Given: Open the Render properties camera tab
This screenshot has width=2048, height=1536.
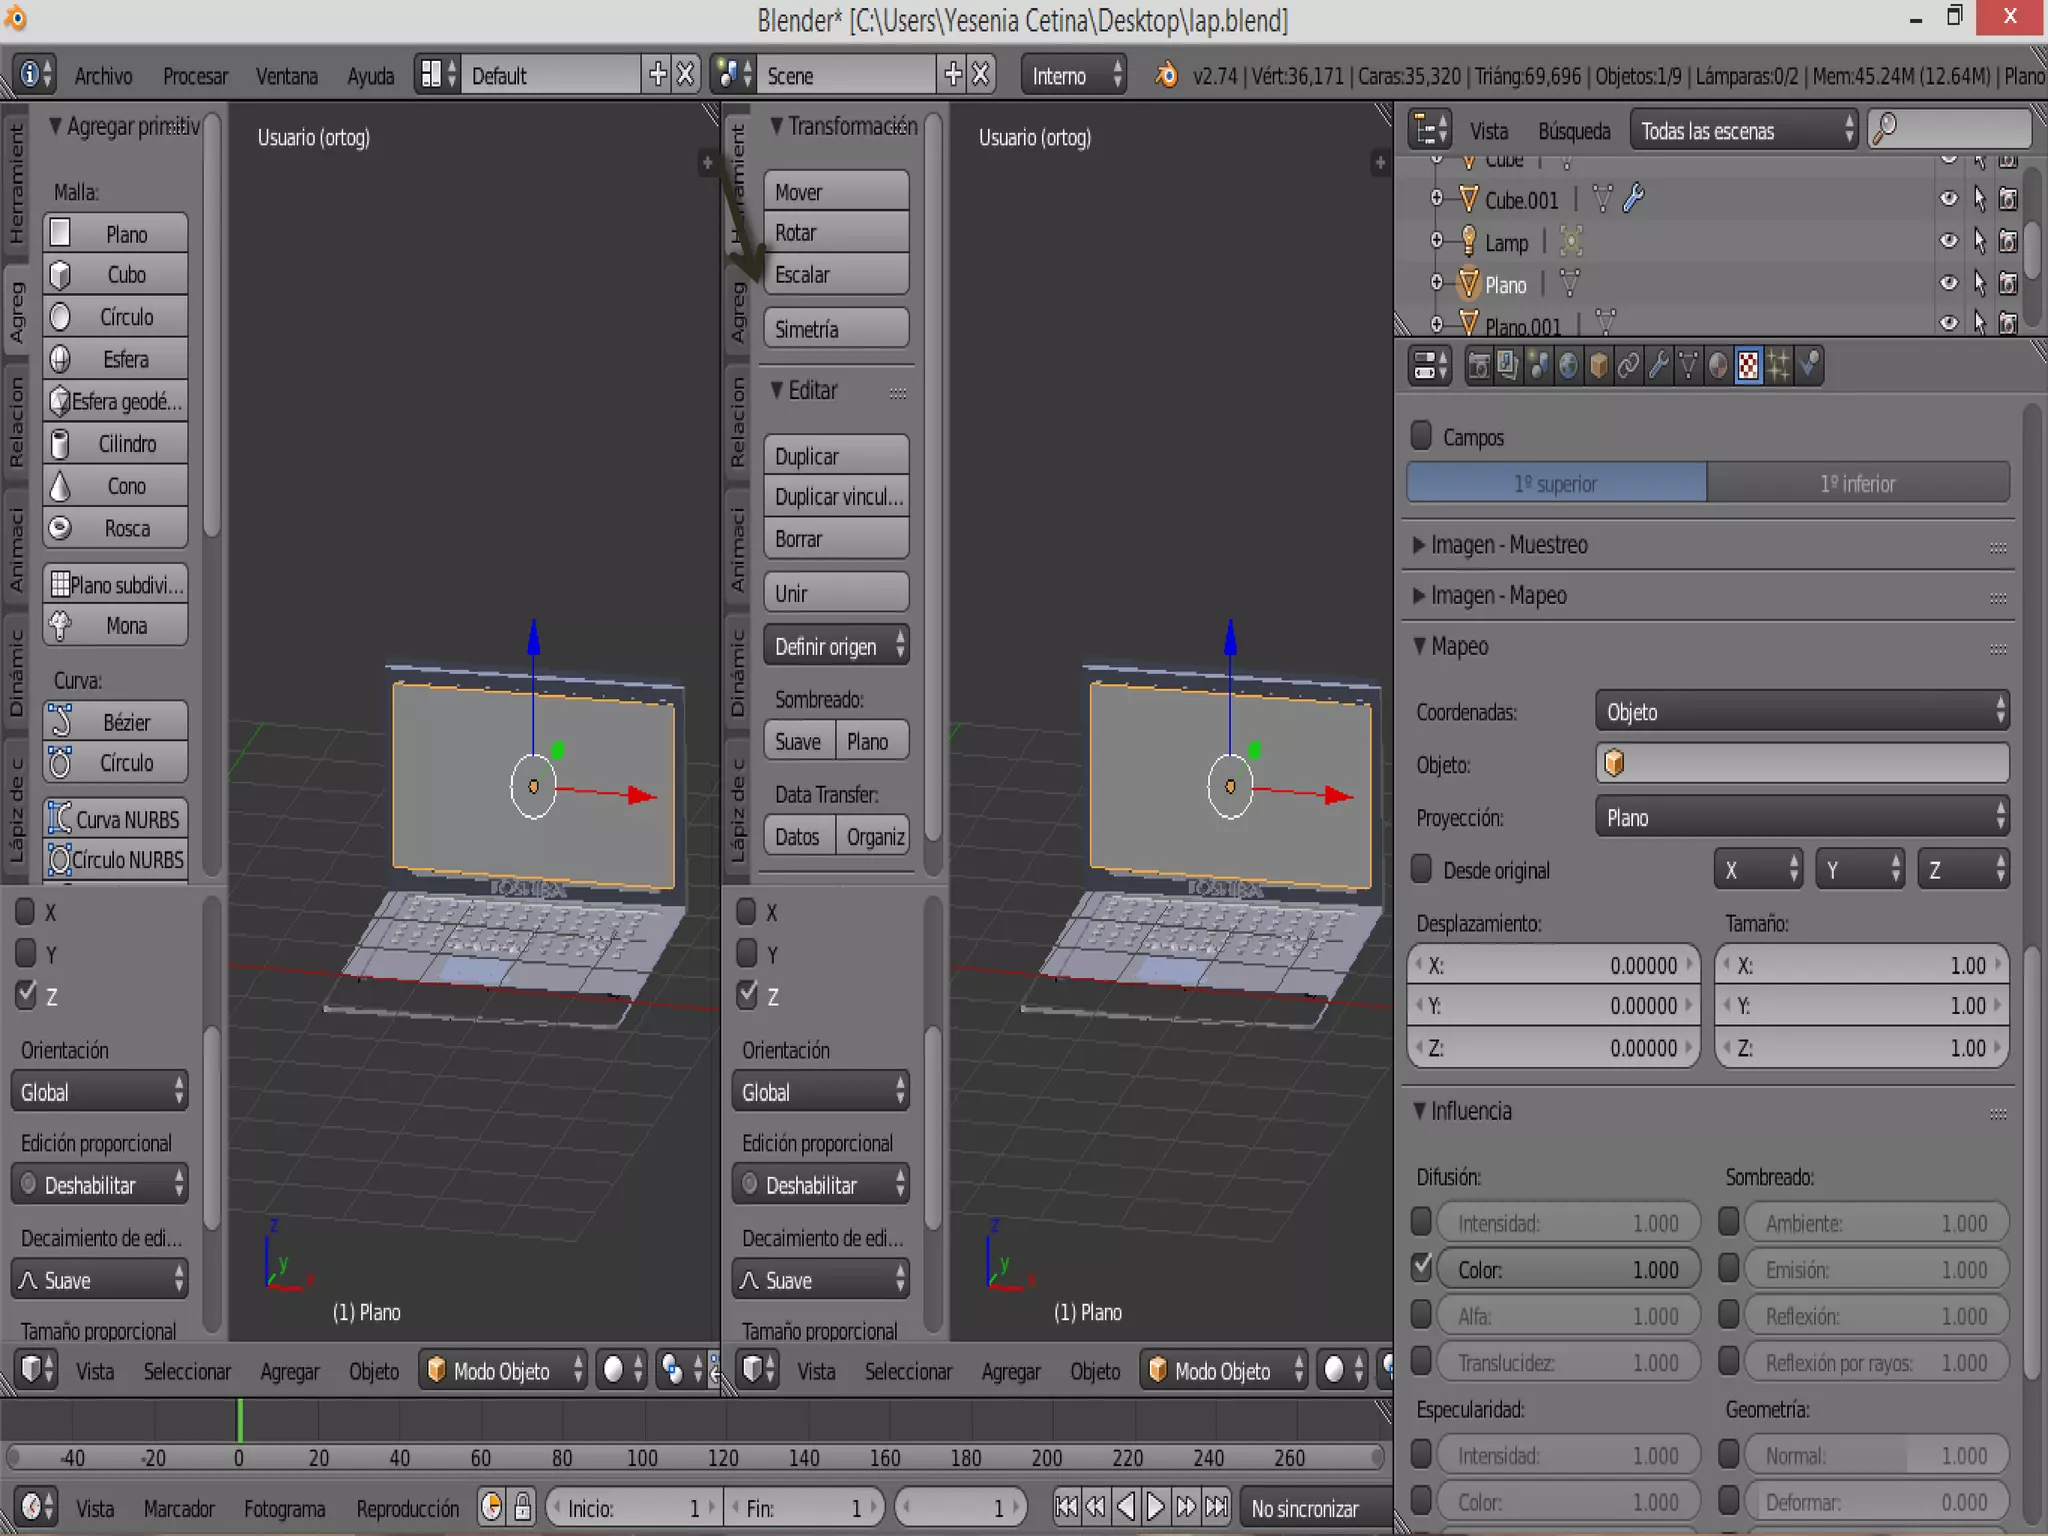Looking at the screenshot, I should pos(1479,366).
